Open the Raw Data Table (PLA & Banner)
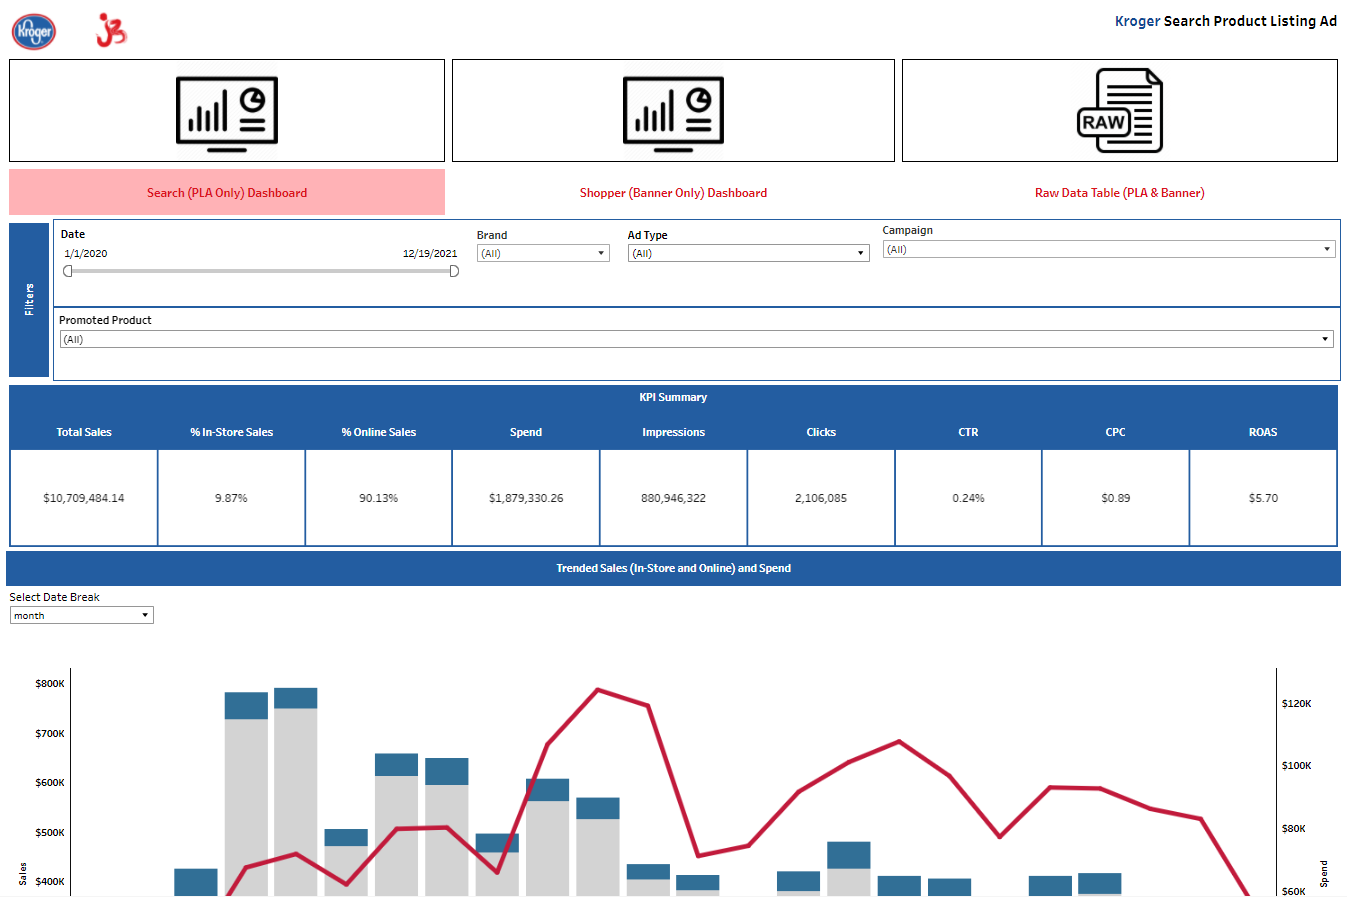Screen dimensions: 1347x897 (x=1118, y=191)
